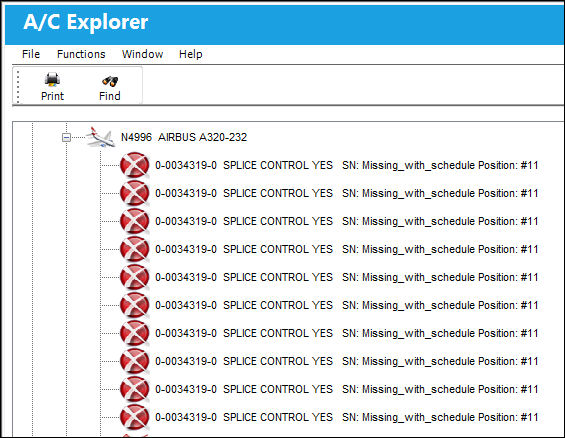Viewport: 565px width, 438px height.
Task: Click the Find binoculars icon
Action: tap(110, 81)
